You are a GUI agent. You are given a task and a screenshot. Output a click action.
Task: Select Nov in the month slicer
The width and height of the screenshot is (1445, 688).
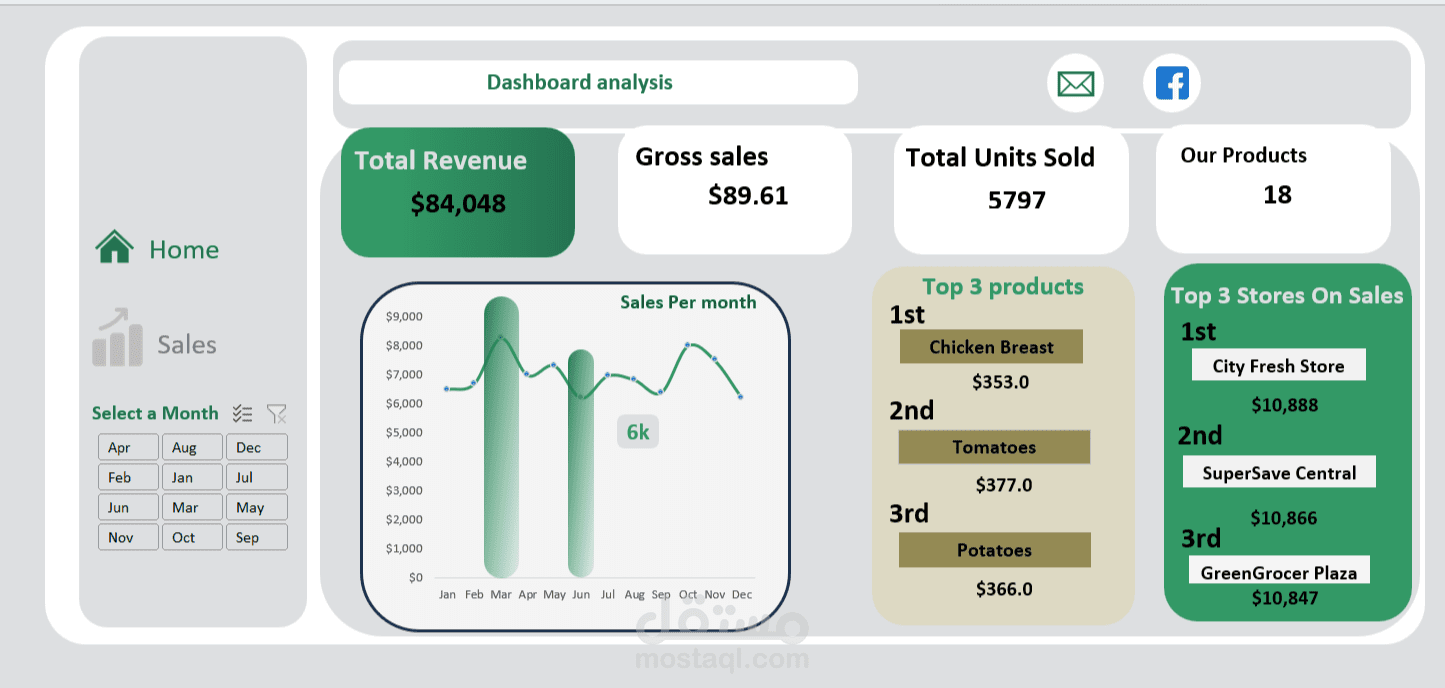[x=128, y=537]
